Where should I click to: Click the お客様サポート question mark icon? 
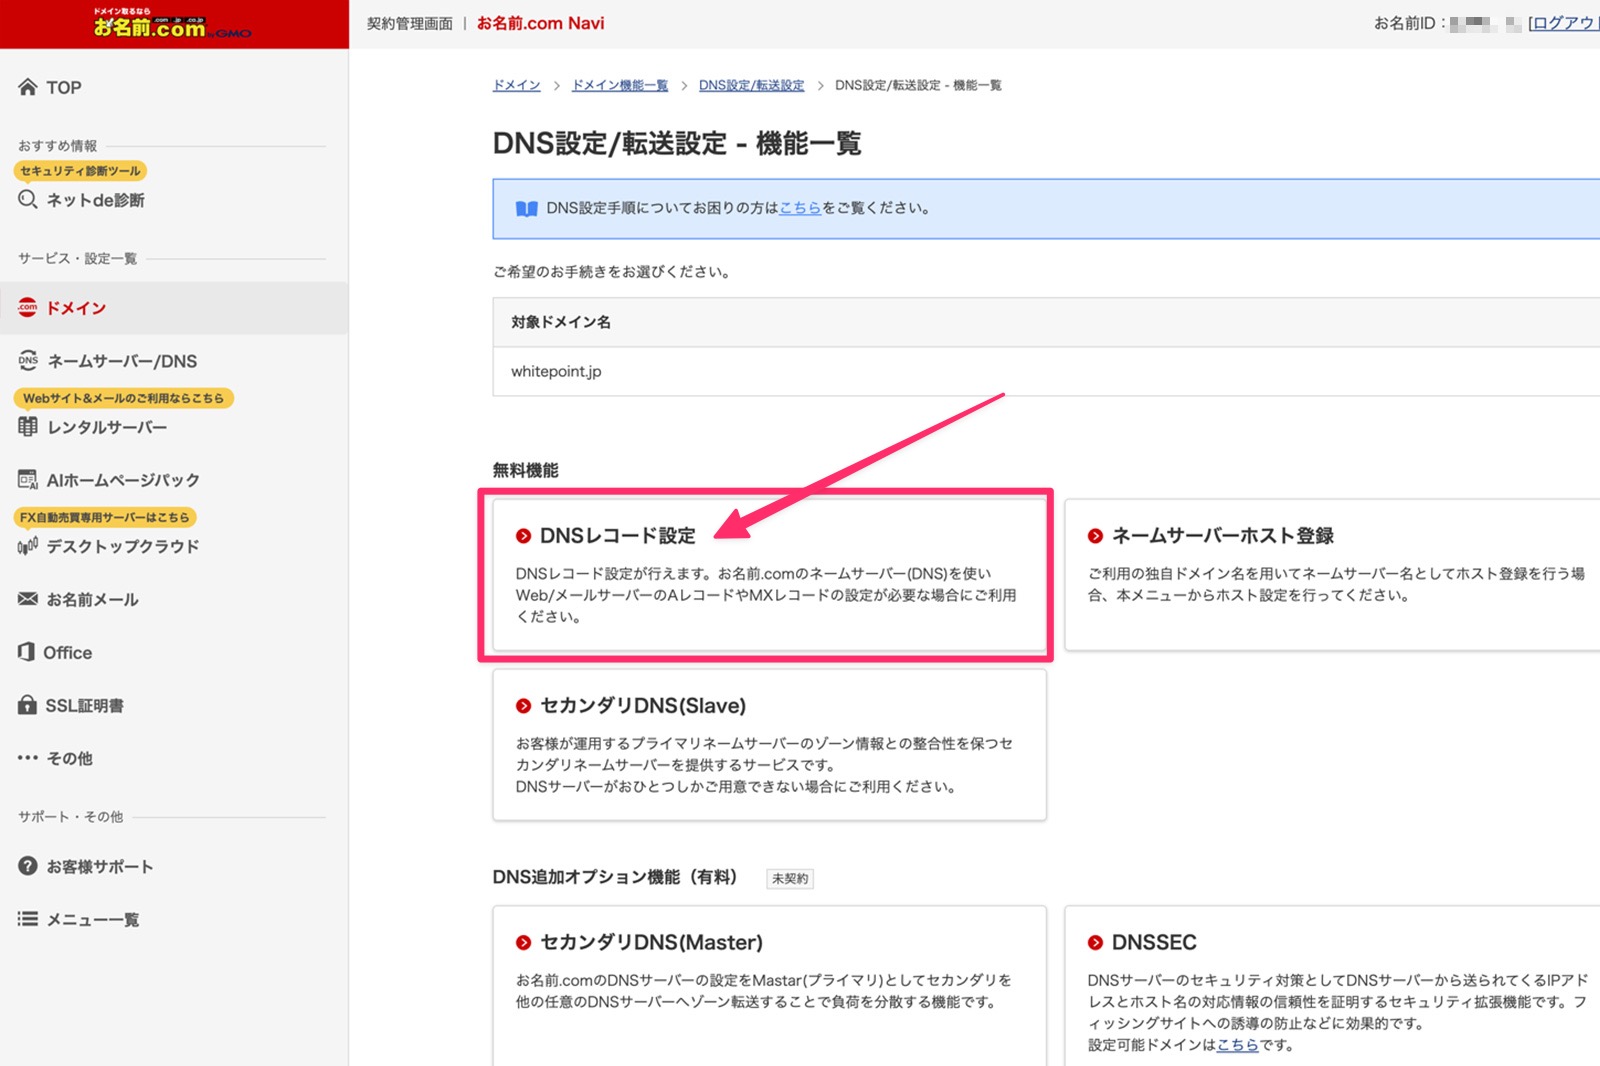tap(28, 866)
